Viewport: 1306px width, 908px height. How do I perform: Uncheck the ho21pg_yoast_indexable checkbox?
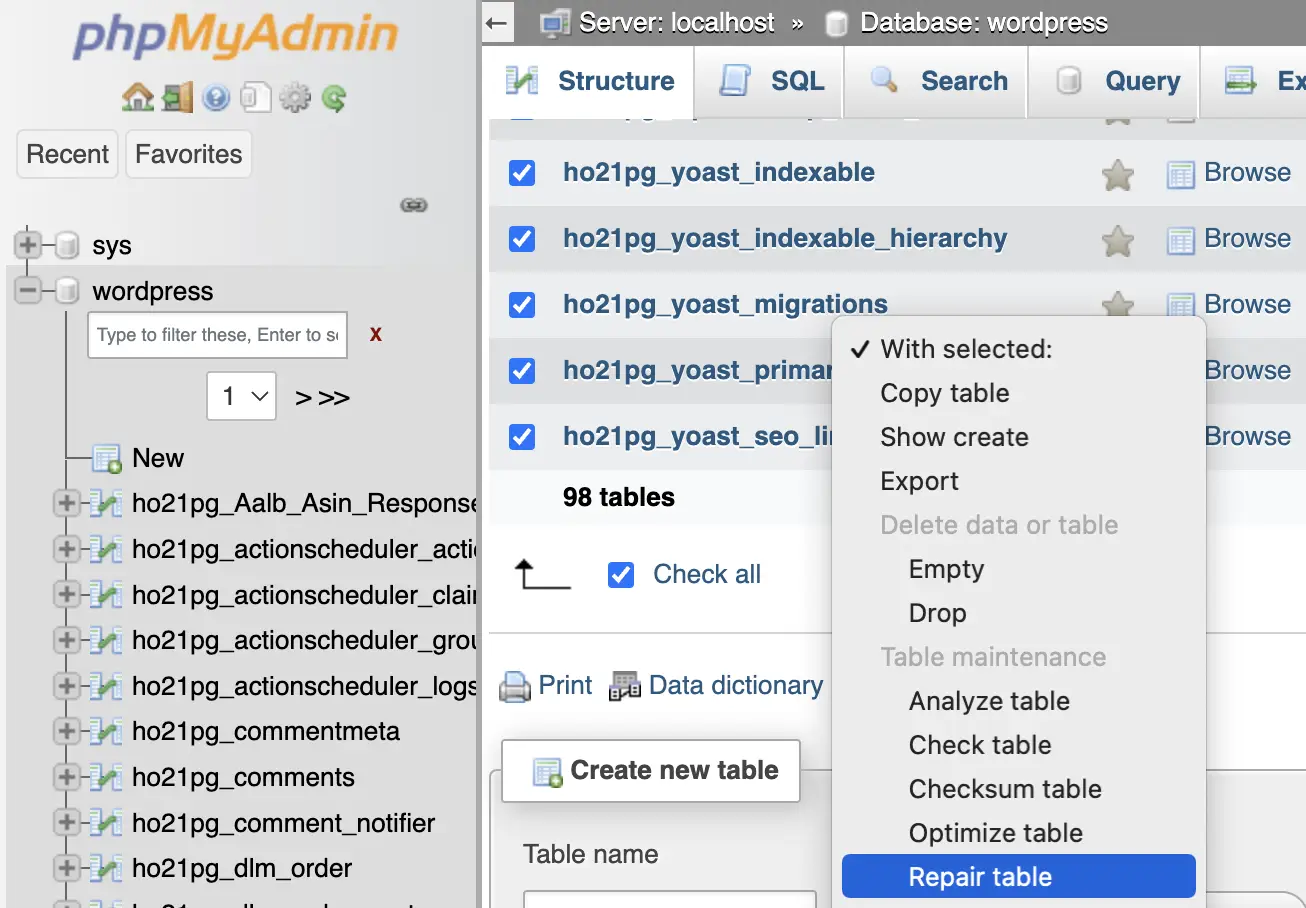pyautogui.click(x=522, y=173)
